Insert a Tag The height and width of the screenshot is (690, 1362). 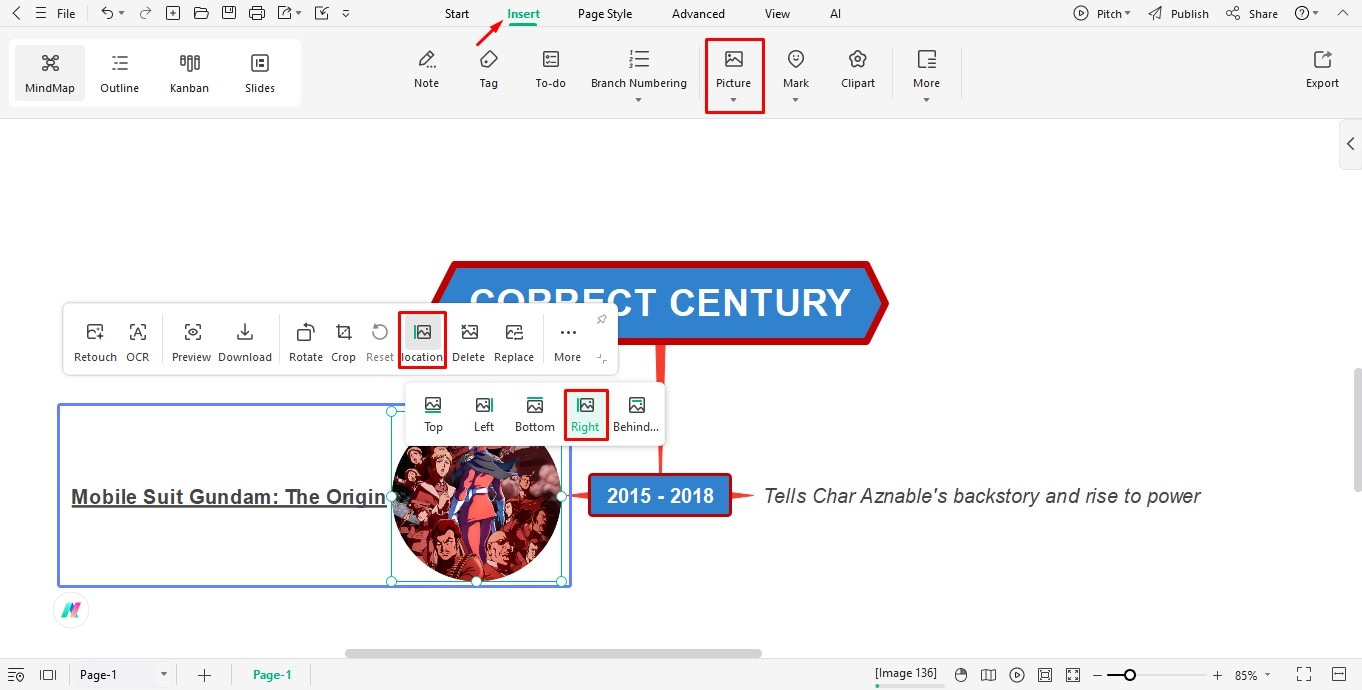pyautogui.click(x=489, y=70)
